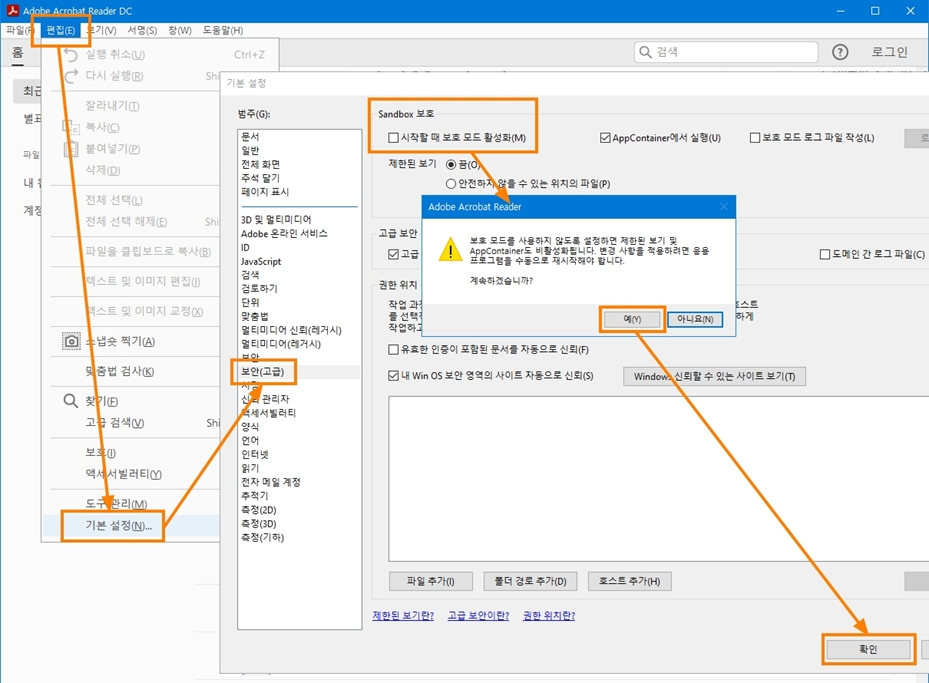This screenshot has width=929, height=683.
Task: Open the 권한 위치란? link
Action: click(549, 615)
